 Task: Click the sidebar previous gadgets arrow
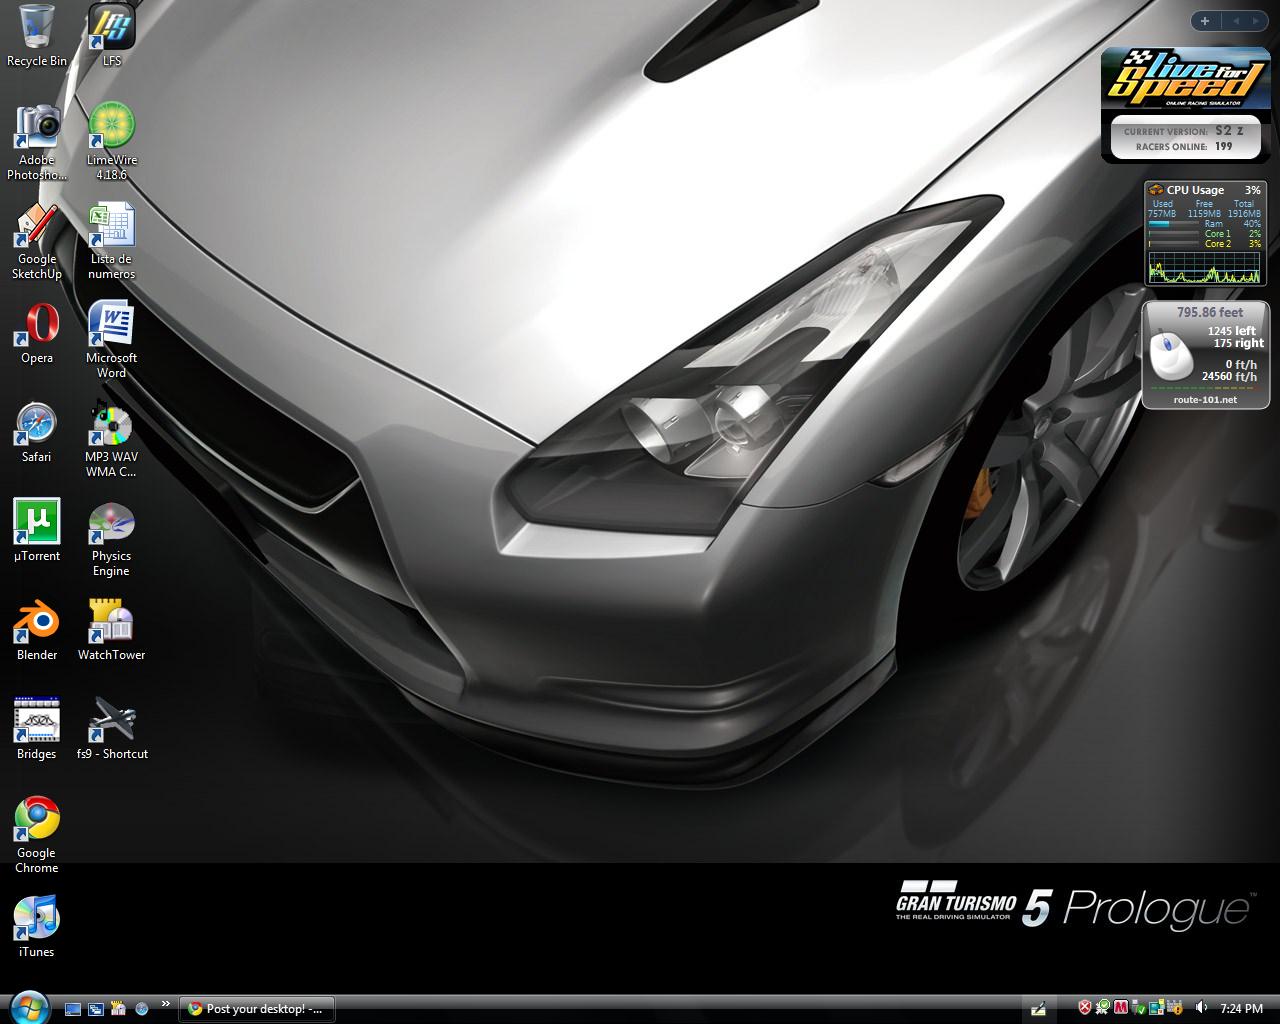[x=1235, y=20]
